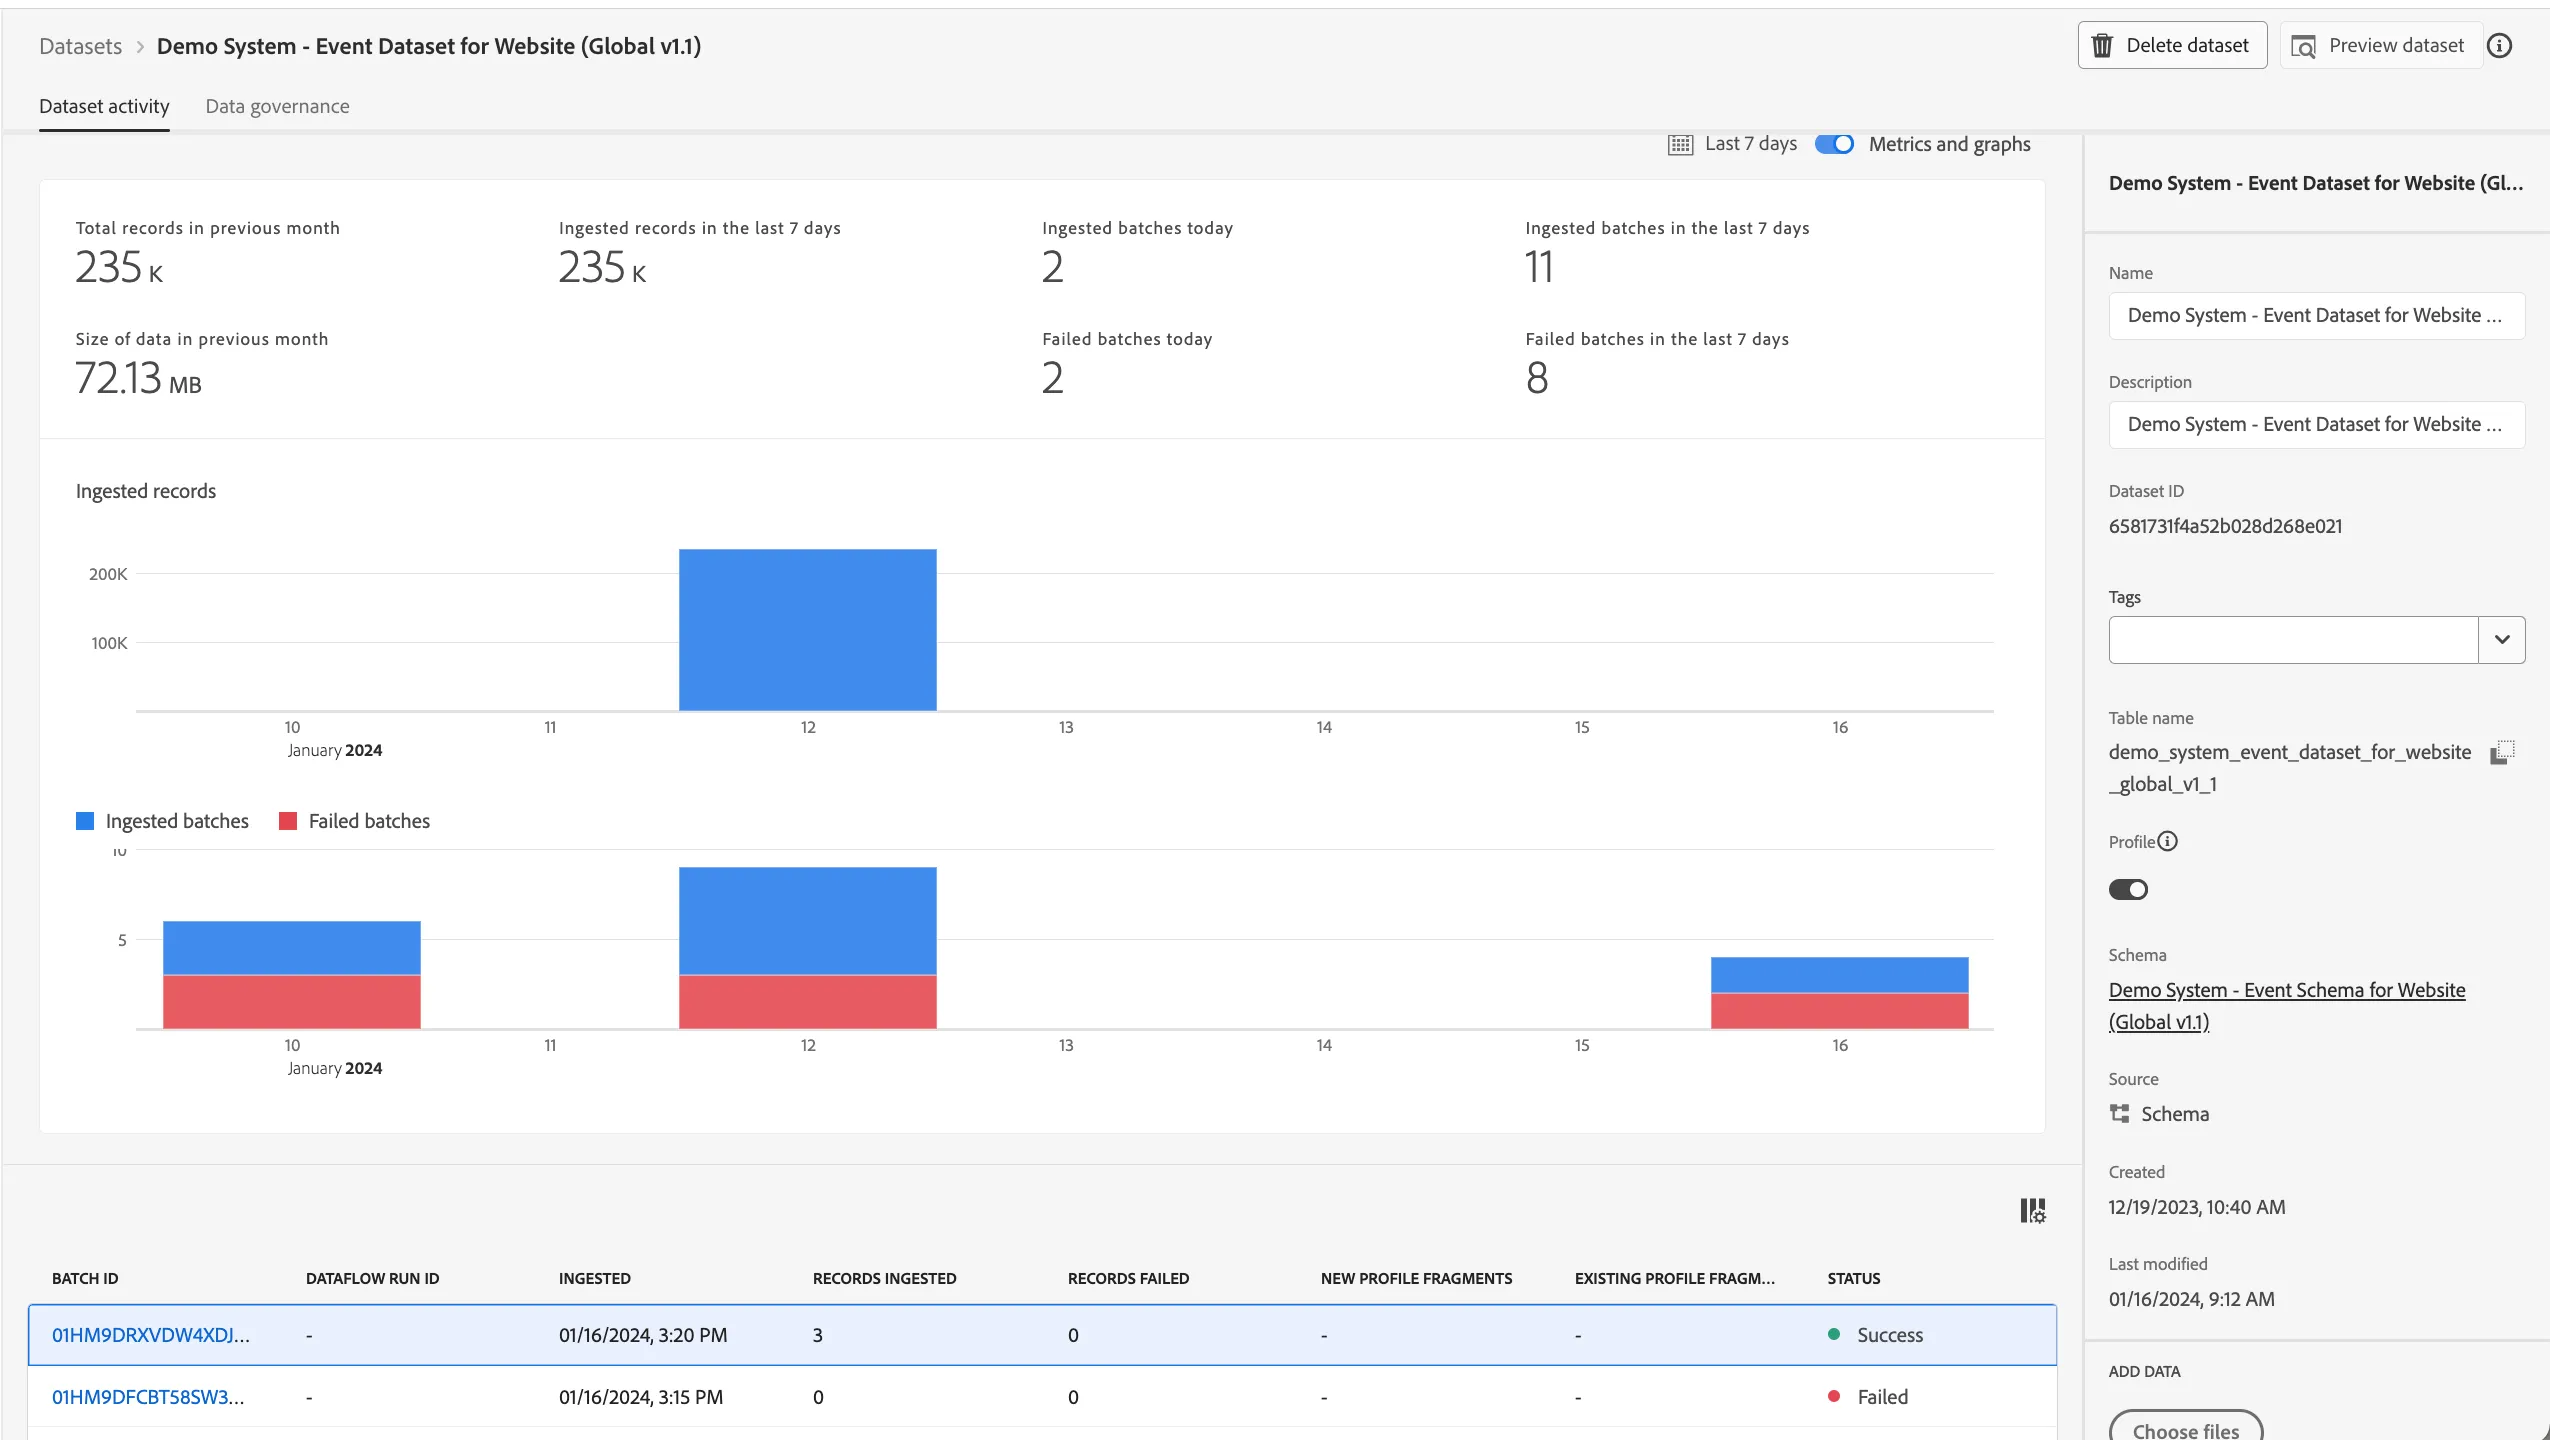This screenshot has height=1440, width=2550.
Task: Open the Last 7 days calendar icon
Action: click(x=1680, y=144)
